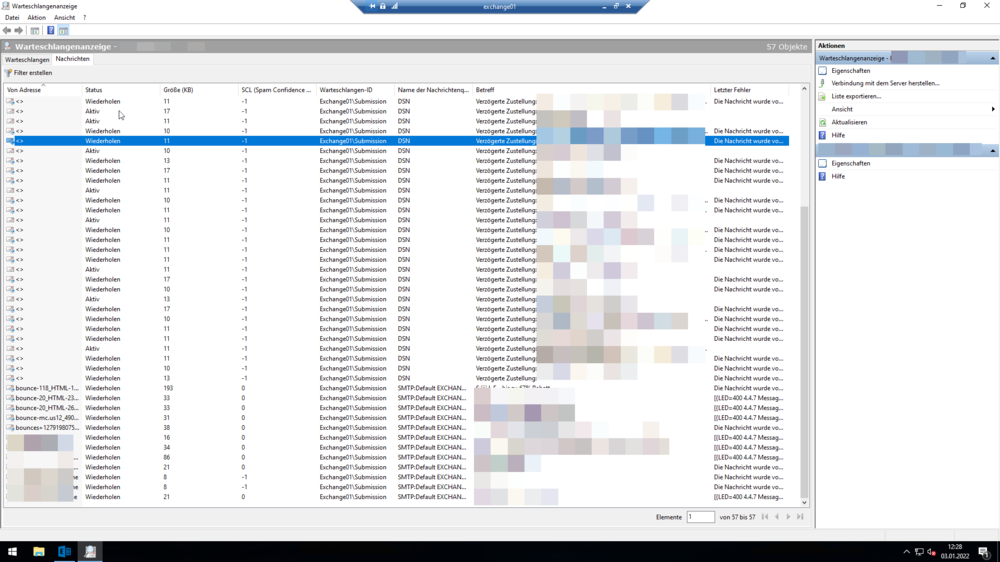
Task: Collapse the Warteschlangenanzeige actions section
Action: click(x=993, y=58)
